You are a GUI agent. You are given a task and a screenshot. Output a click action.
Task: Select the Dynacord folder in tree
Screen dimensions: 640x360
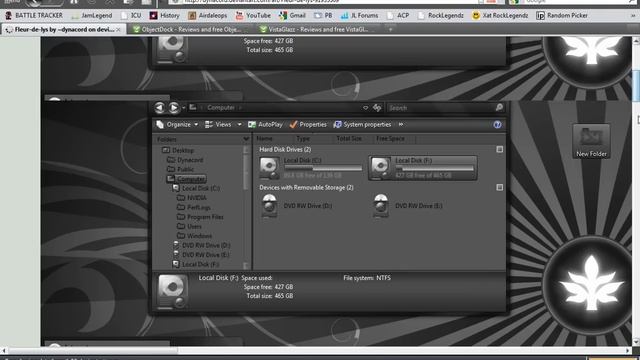[x=185, y=160]
